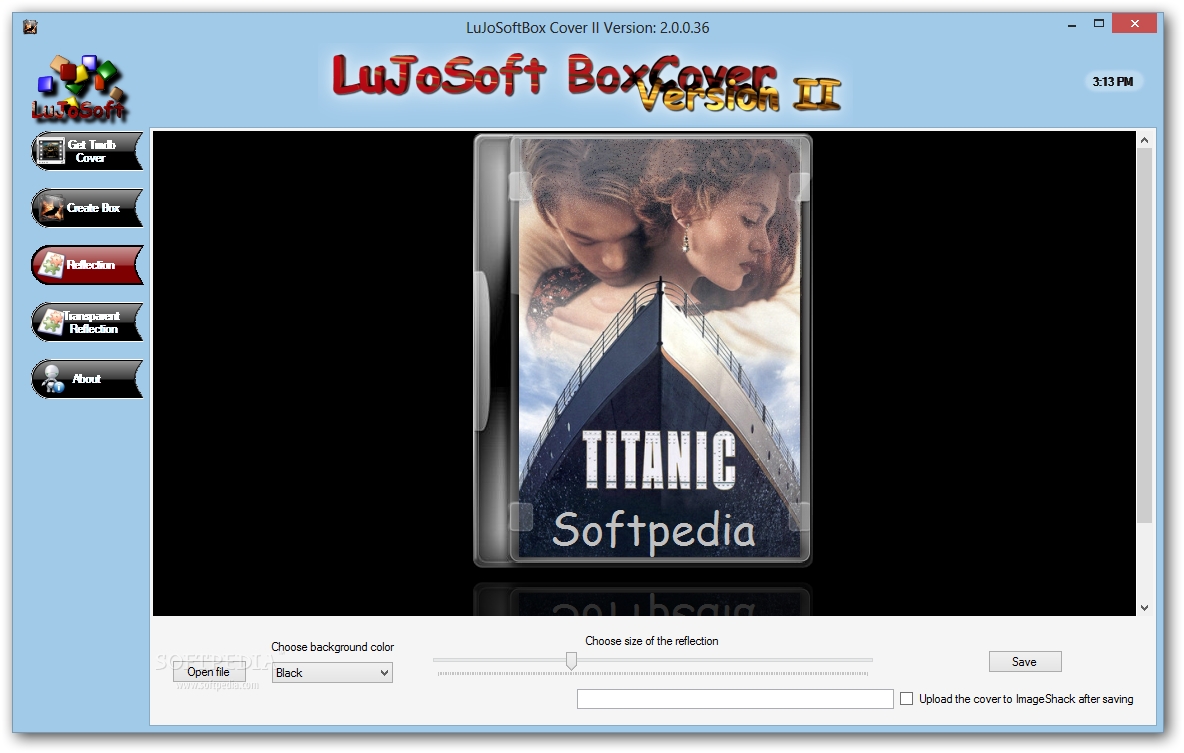This screenshot has width=1184, height=753.
Task: Click the 3:13 PM clock display
Action: click(x=1112, y=82)
